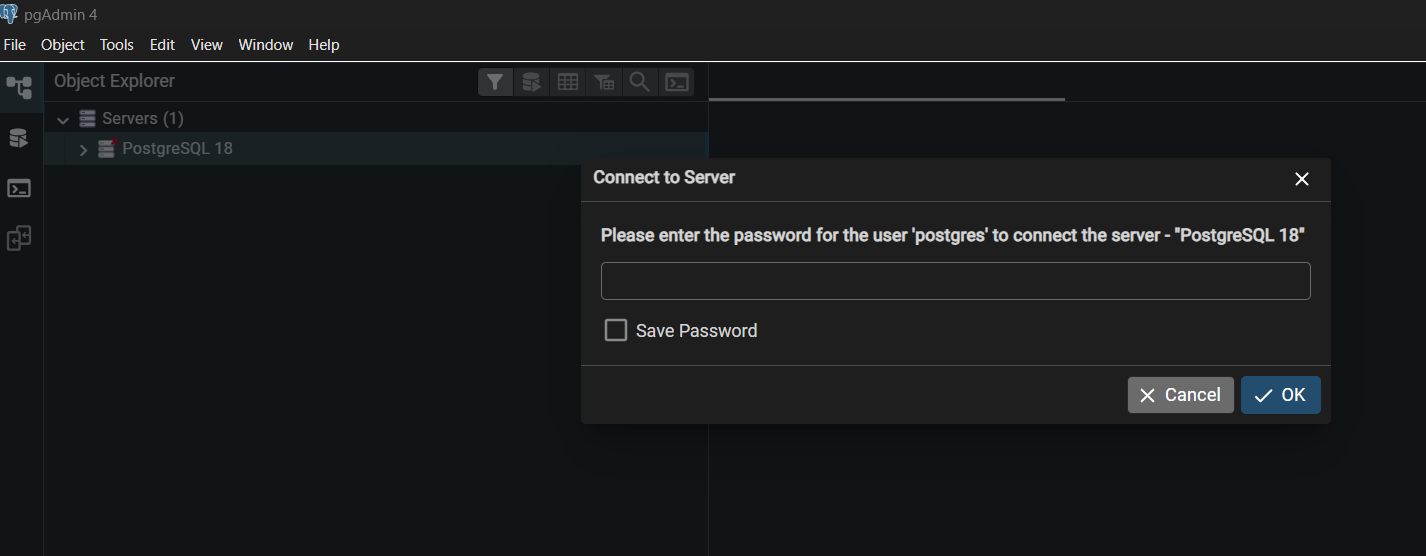Open the Query Tool Workspace sidebar icon
Image resolution: width=1426 pixels, height=556 pixels.
click(19, 138)
